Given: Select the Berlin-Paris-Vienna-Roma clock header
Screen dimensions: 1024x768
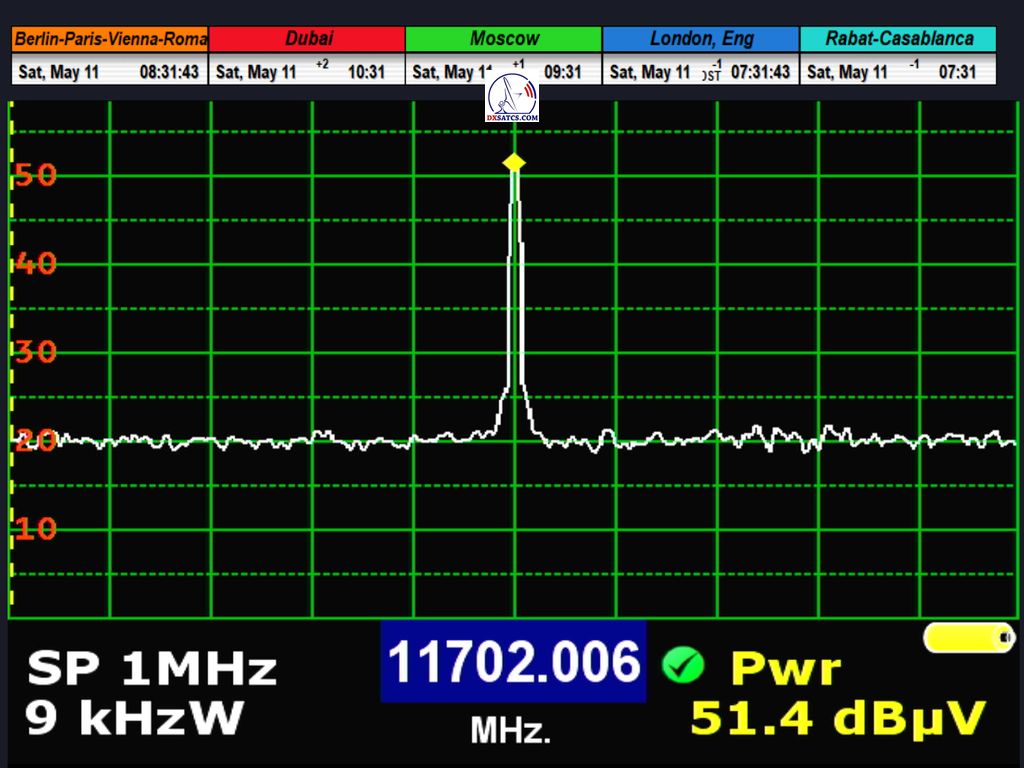Looking at the screenshot, I should pos(110,39).
